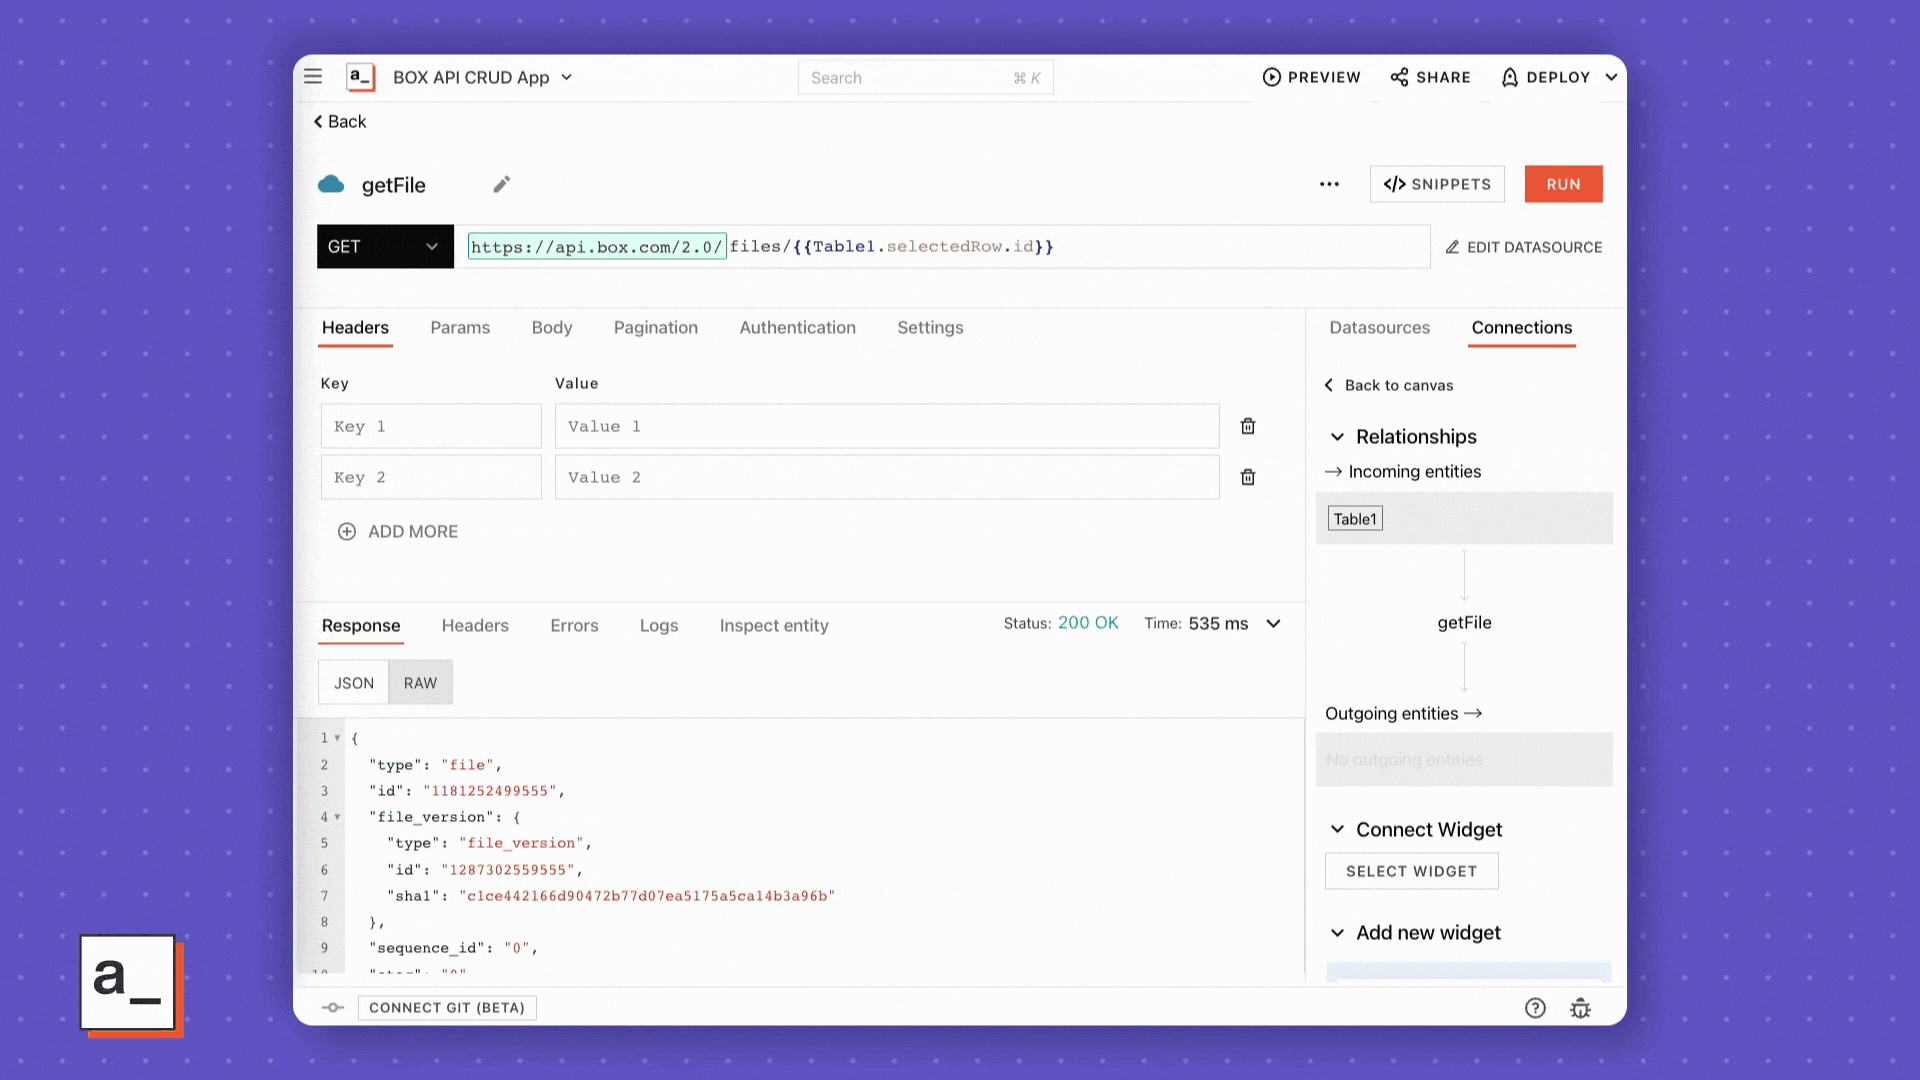
Task: Click the Appsmith logo icon
Action: tap(360, 77)
